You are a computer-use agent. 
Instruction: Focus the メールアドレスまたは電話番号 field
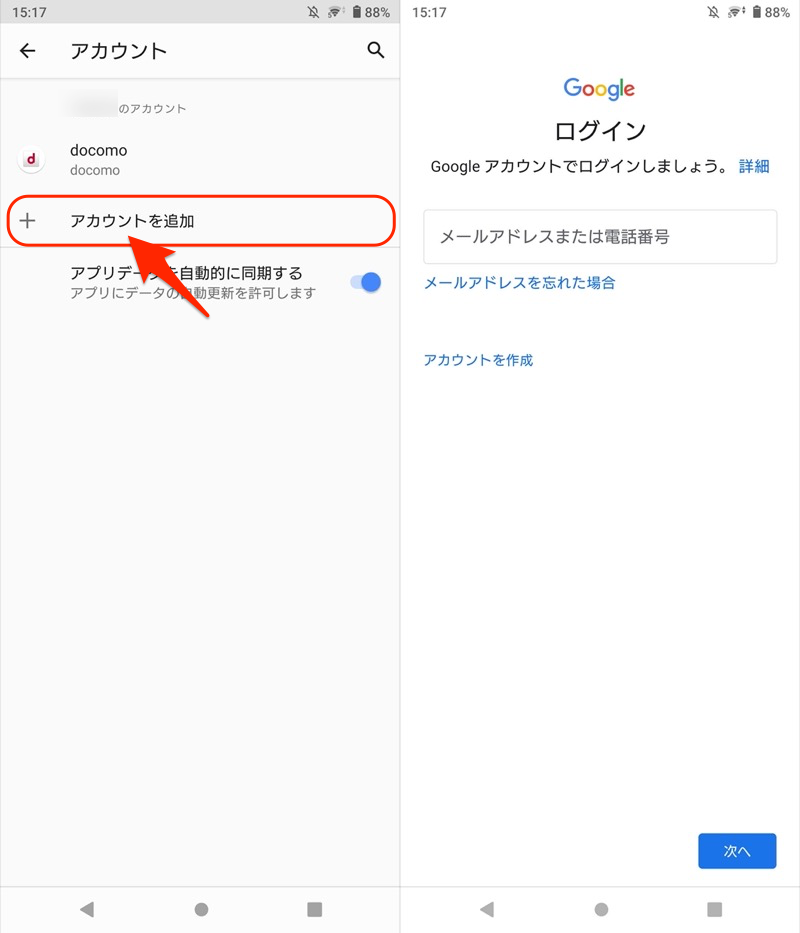coord(600,237)
